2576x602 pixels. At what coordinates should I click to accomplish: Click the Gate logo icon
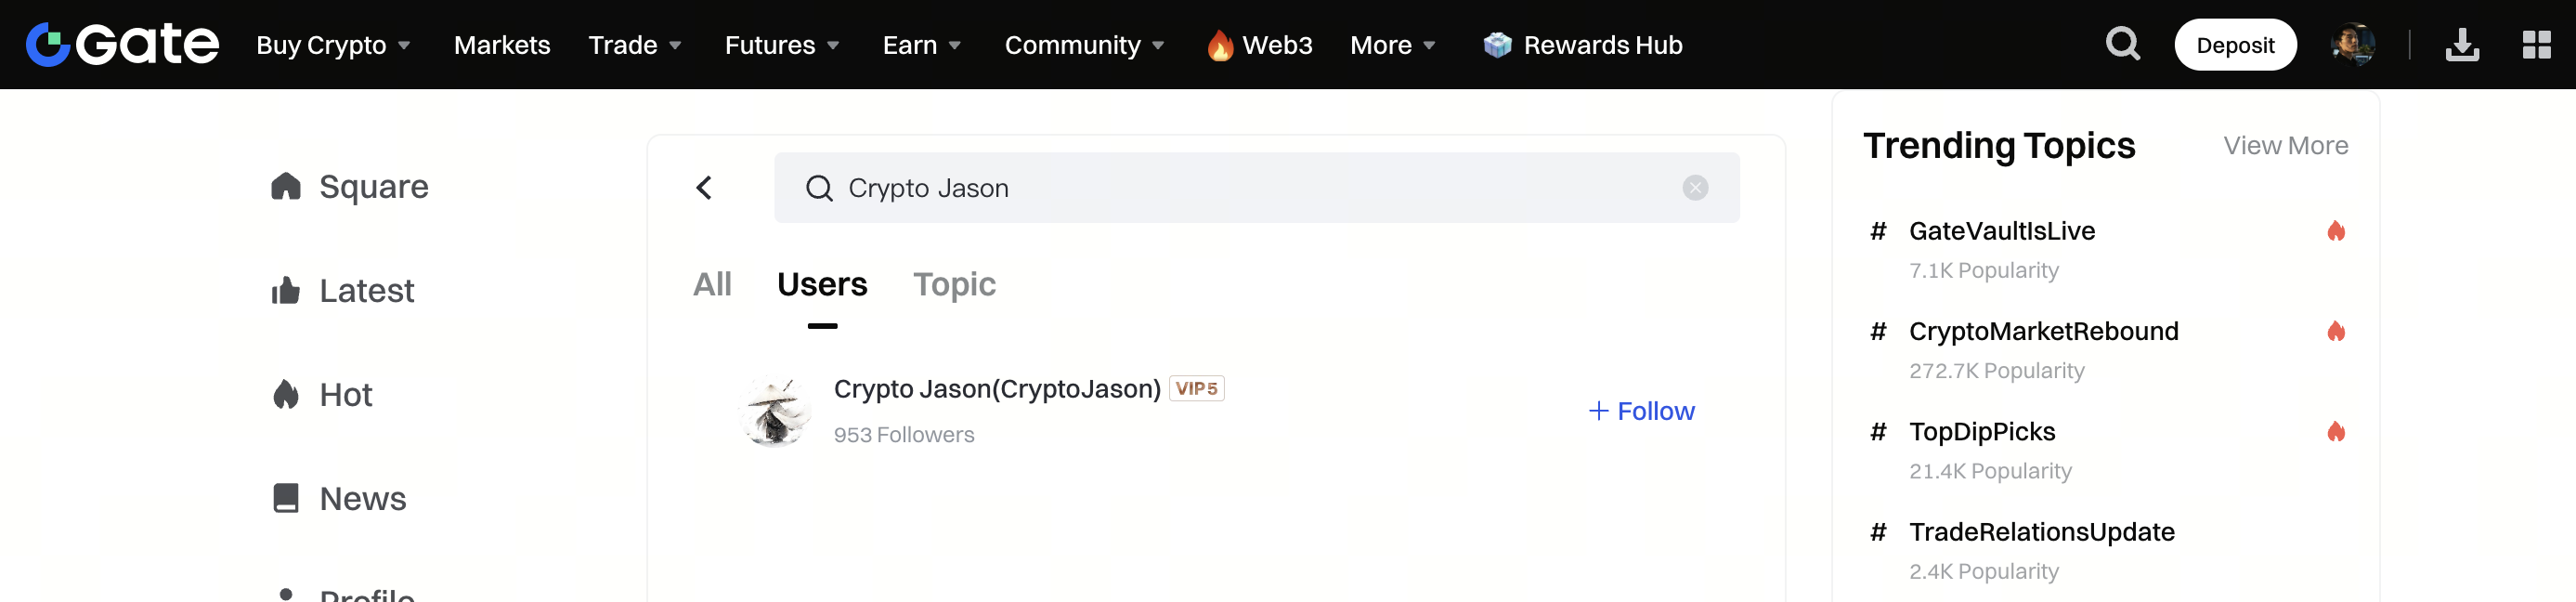(48, 45)
